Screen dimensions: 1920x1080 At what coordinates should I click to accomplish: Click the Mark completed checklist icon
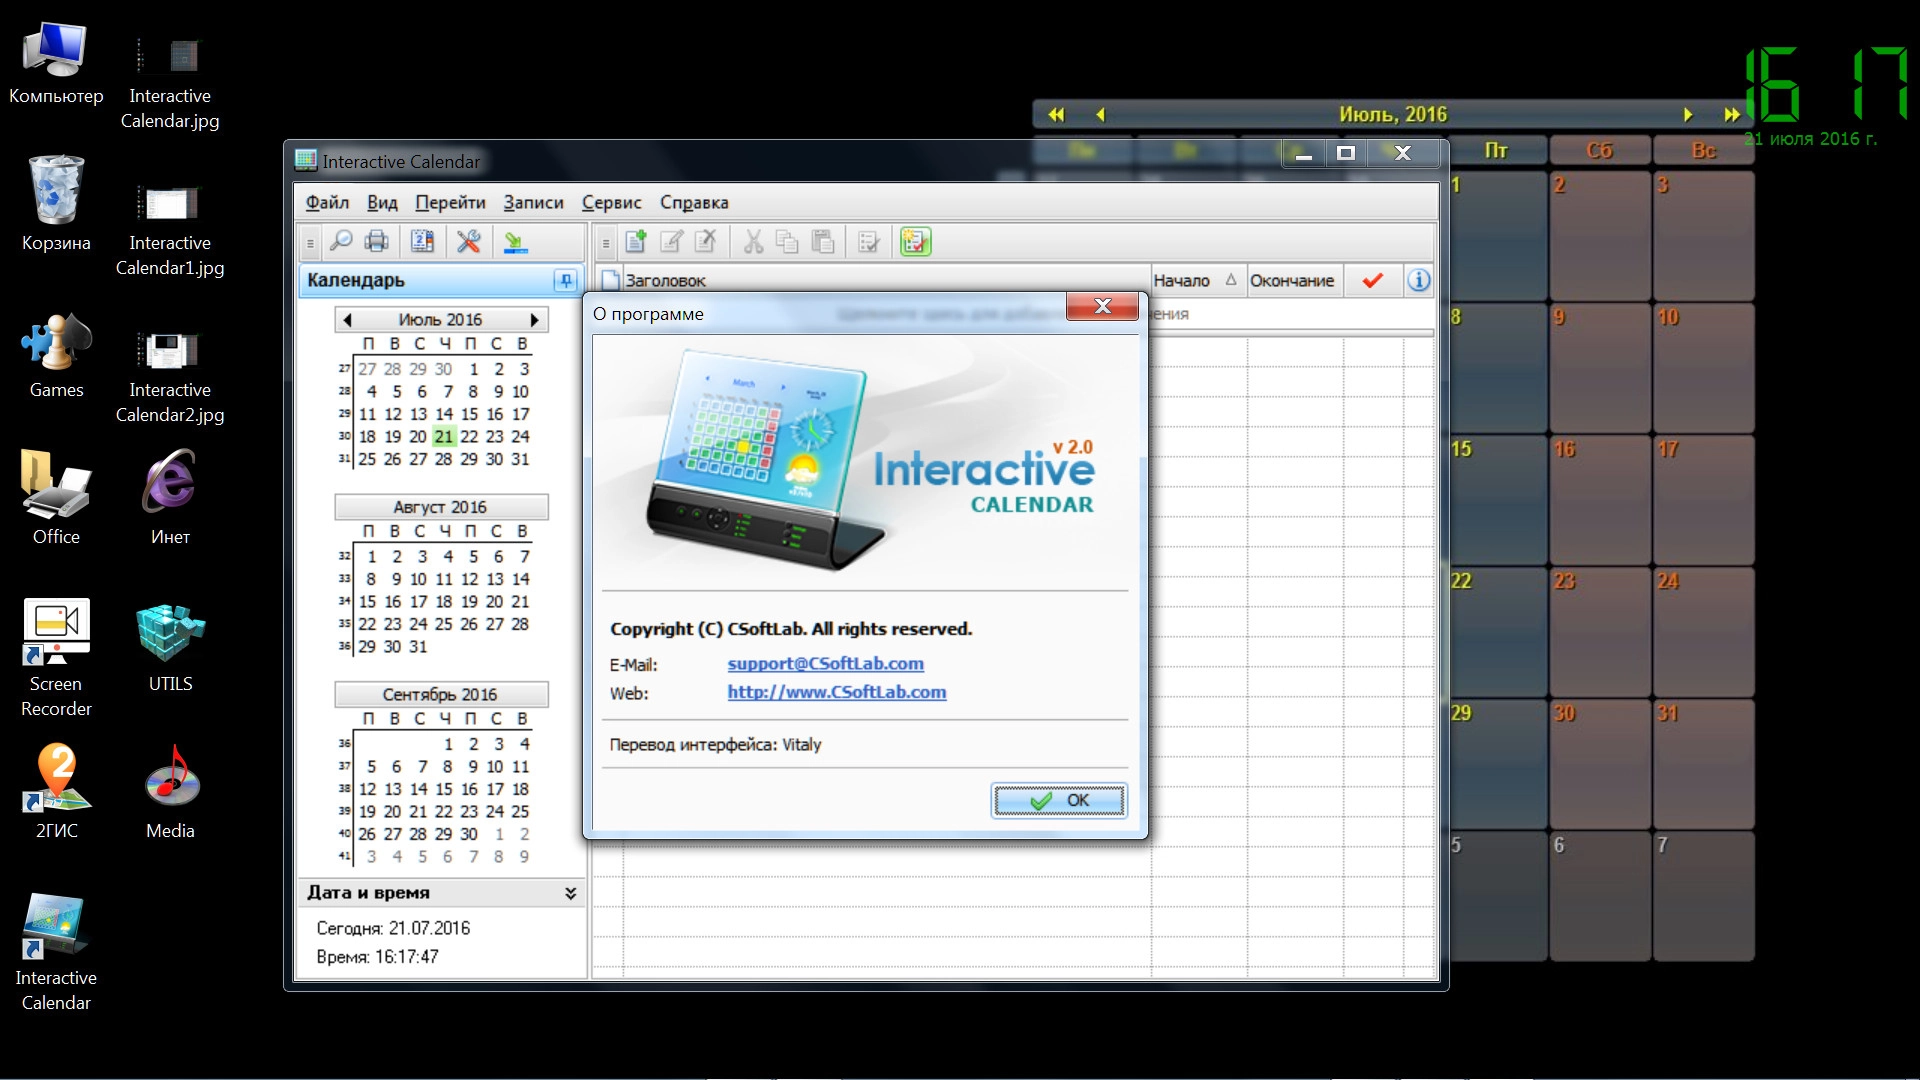pyautogui.click(x=869, y=241)
